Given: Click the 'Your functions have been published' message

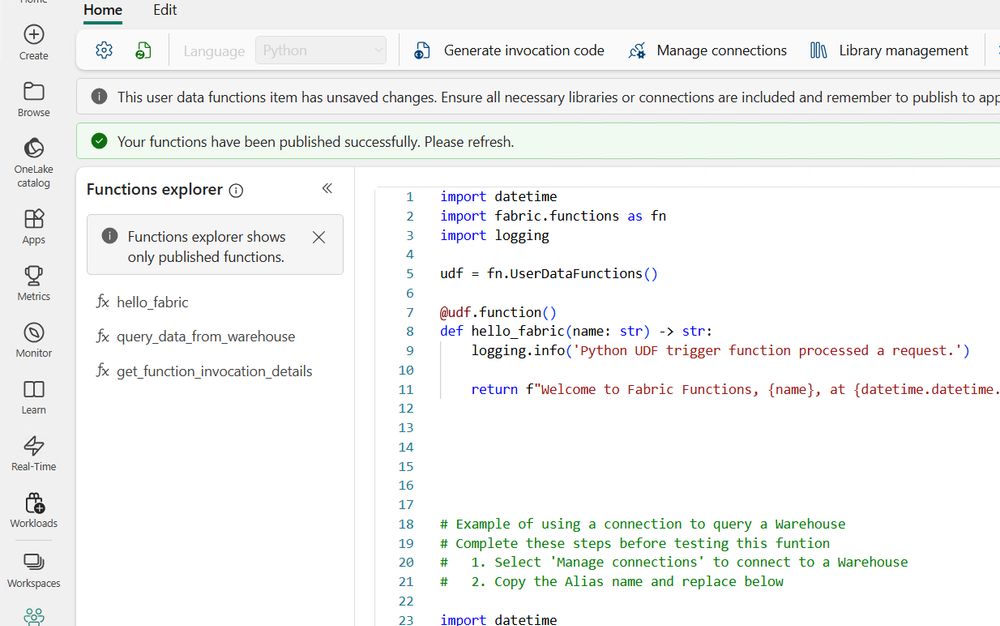Looking at the screenshot, I should coord(316,142).
